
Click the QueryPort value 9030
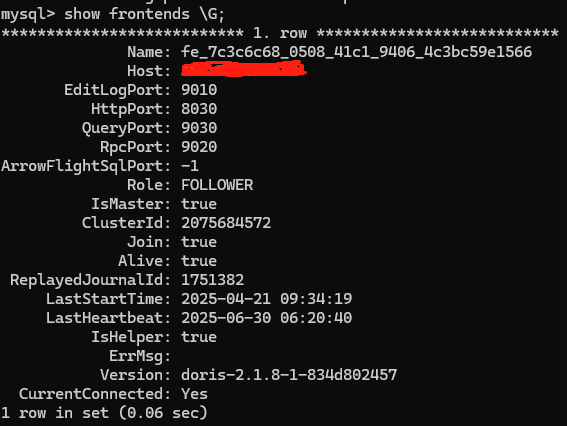(x=199, y=128)
